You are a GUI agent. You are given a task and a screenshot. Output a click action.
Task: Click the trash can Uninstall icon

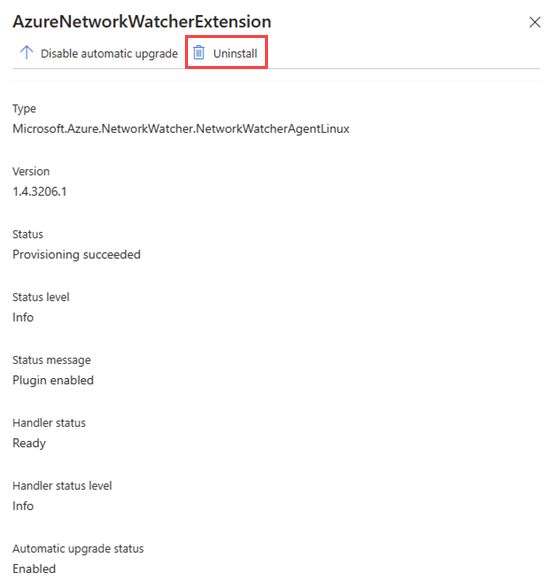point(199,52)
